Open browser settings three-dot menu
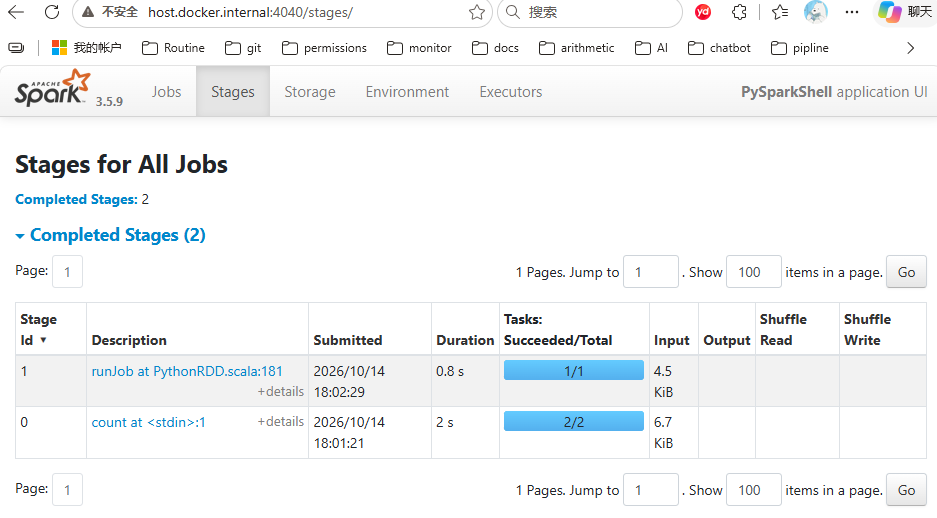 coord(852,12)
